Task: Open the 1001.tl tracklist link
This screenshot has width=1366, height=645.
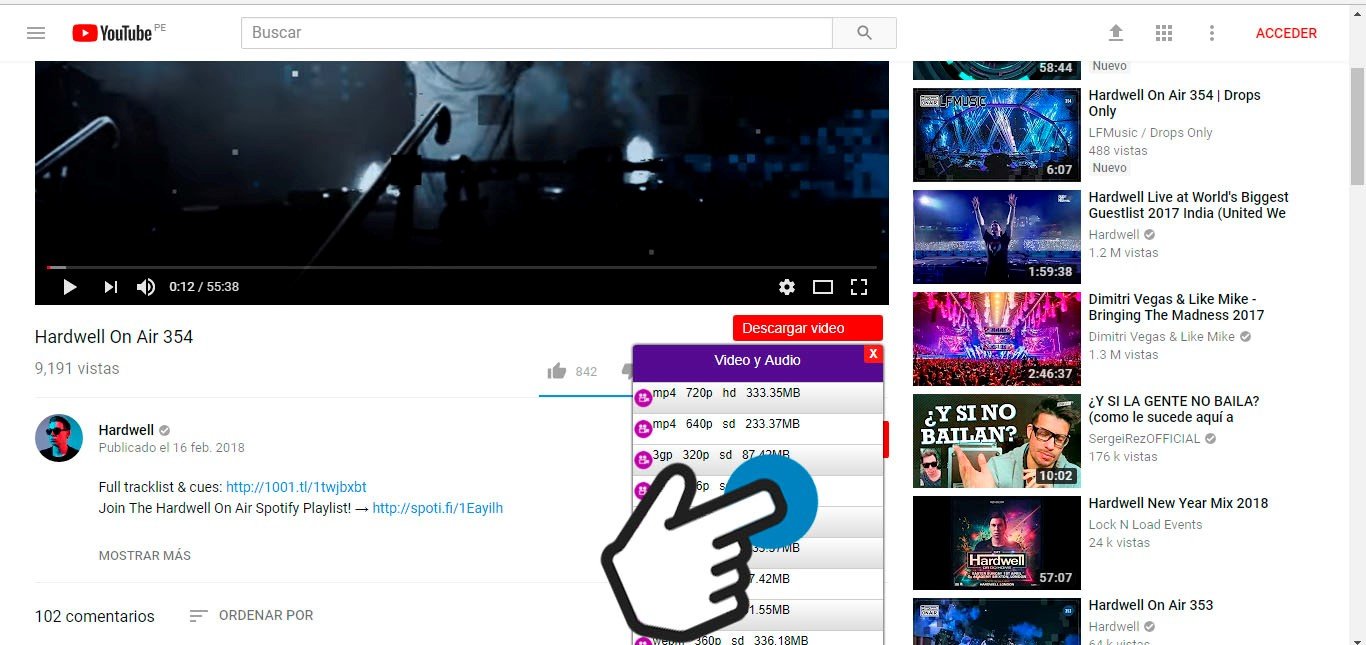Action: [296, 487]
